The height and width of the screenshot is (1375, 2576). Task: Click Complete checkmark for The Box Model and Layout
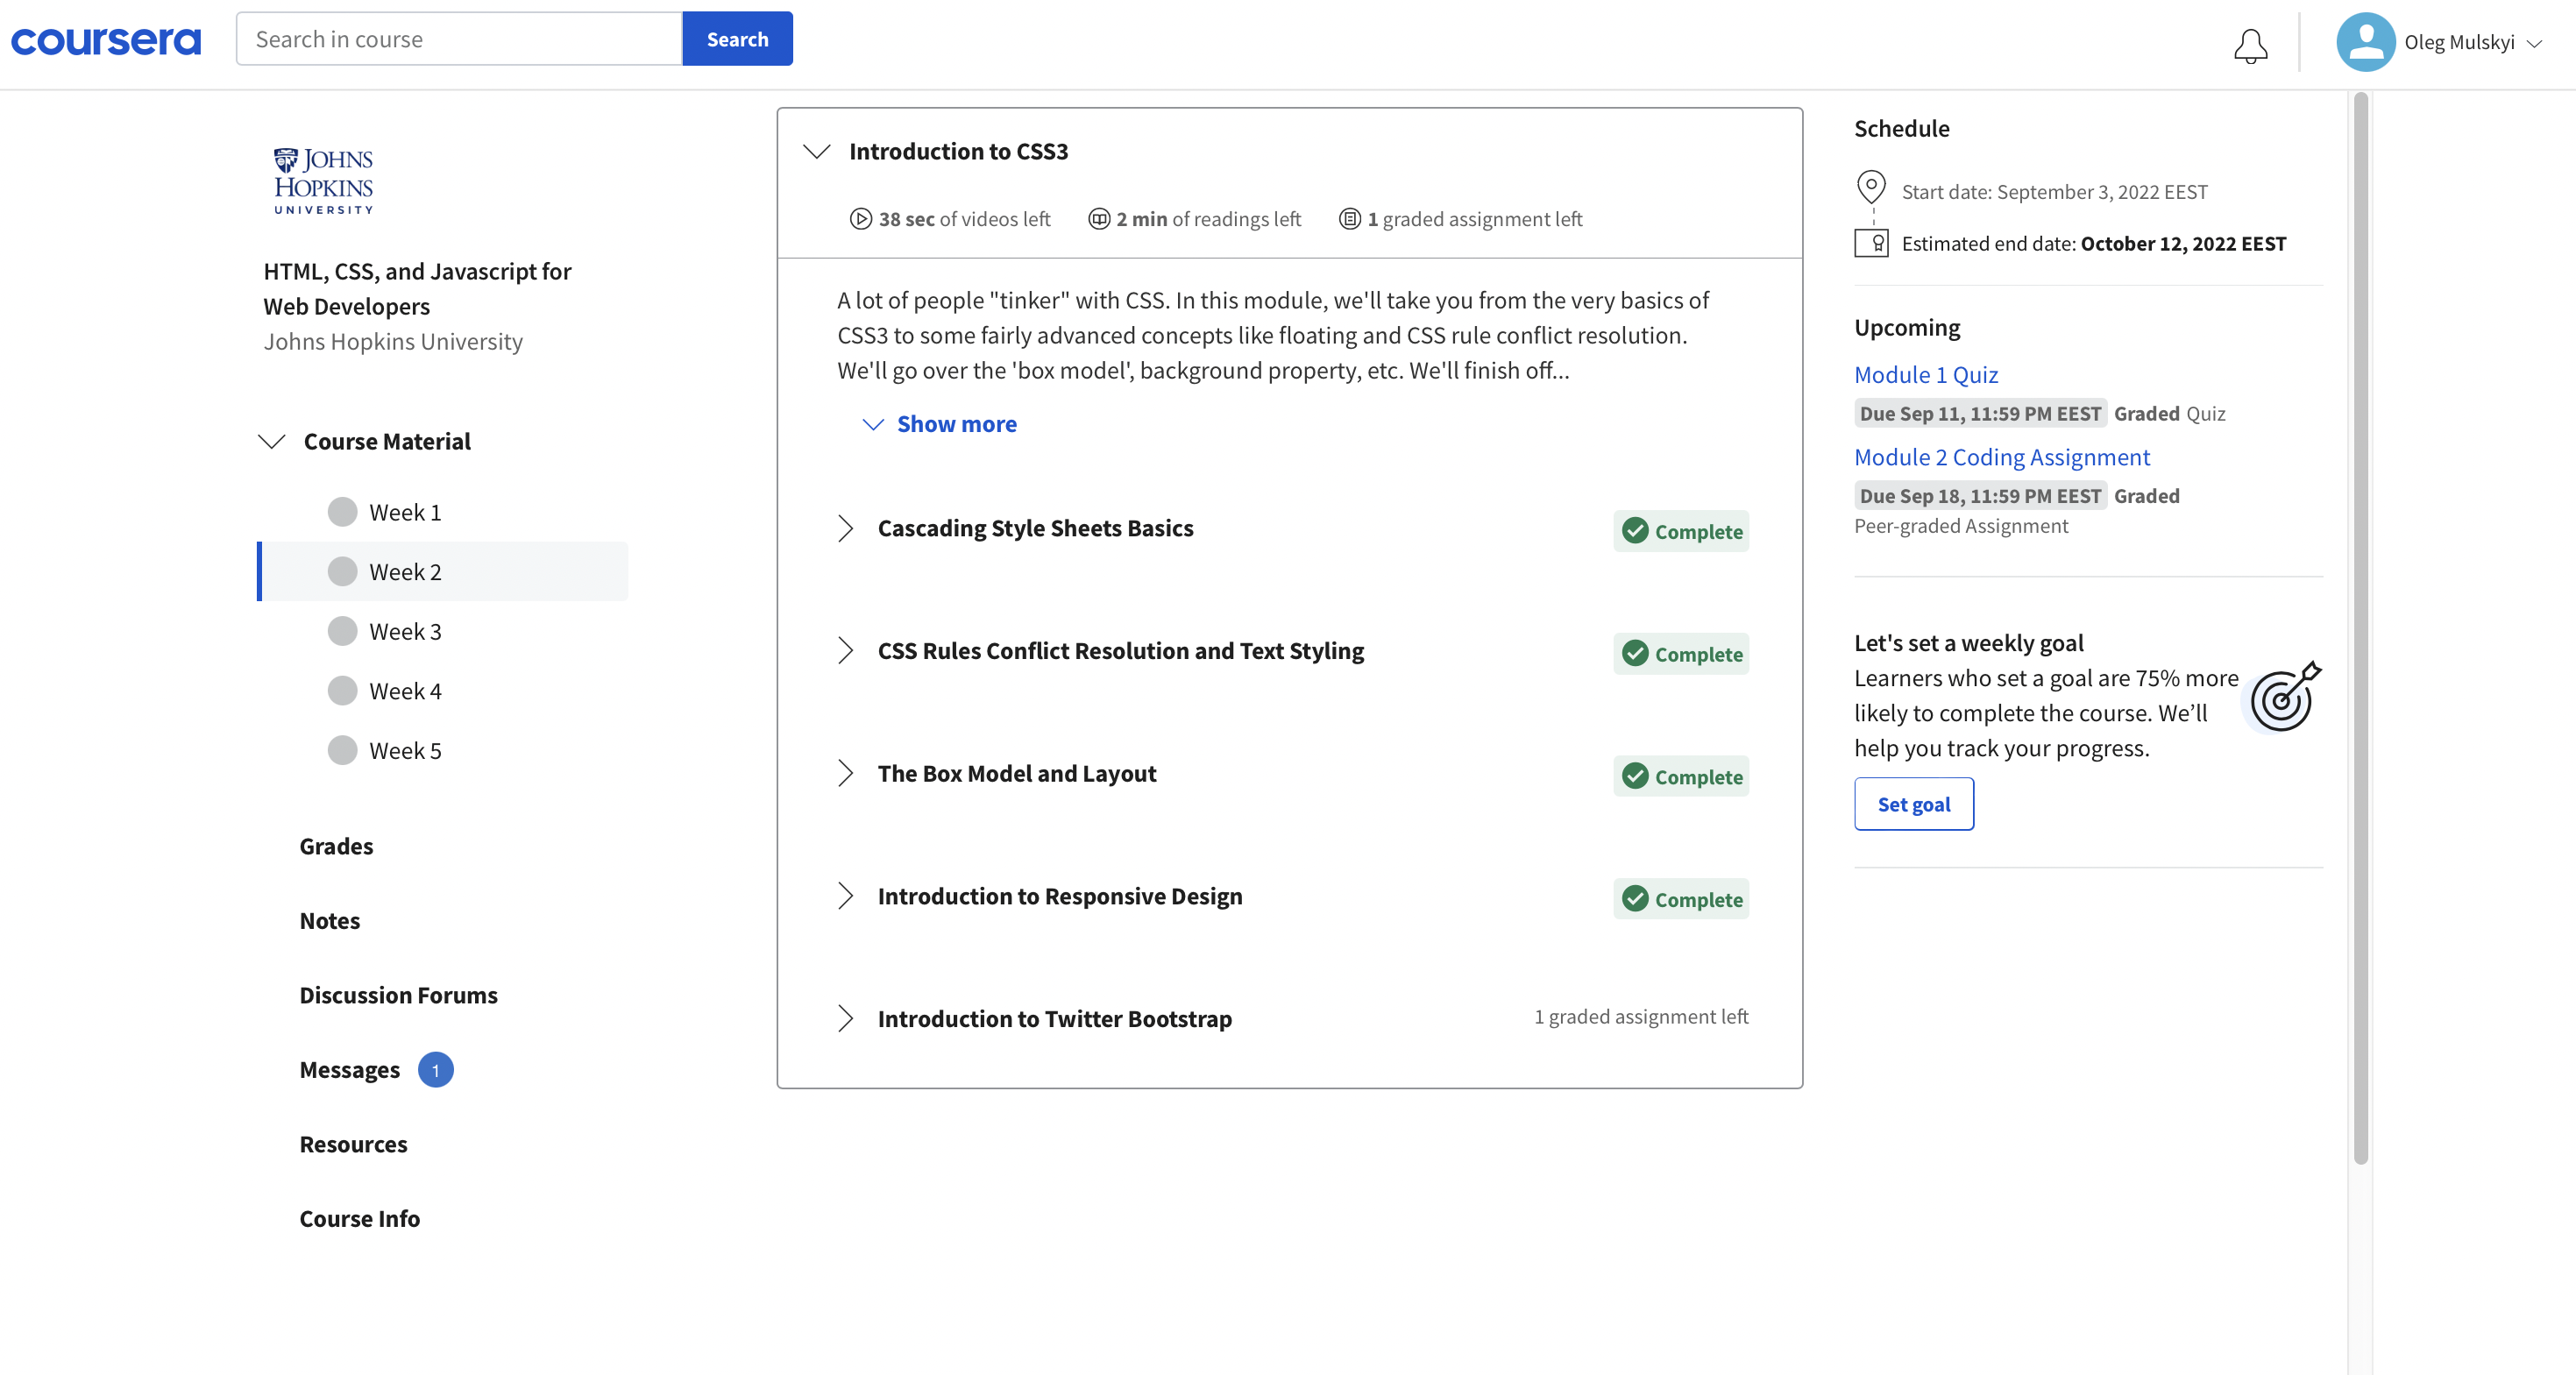(x=1635, y=776)
